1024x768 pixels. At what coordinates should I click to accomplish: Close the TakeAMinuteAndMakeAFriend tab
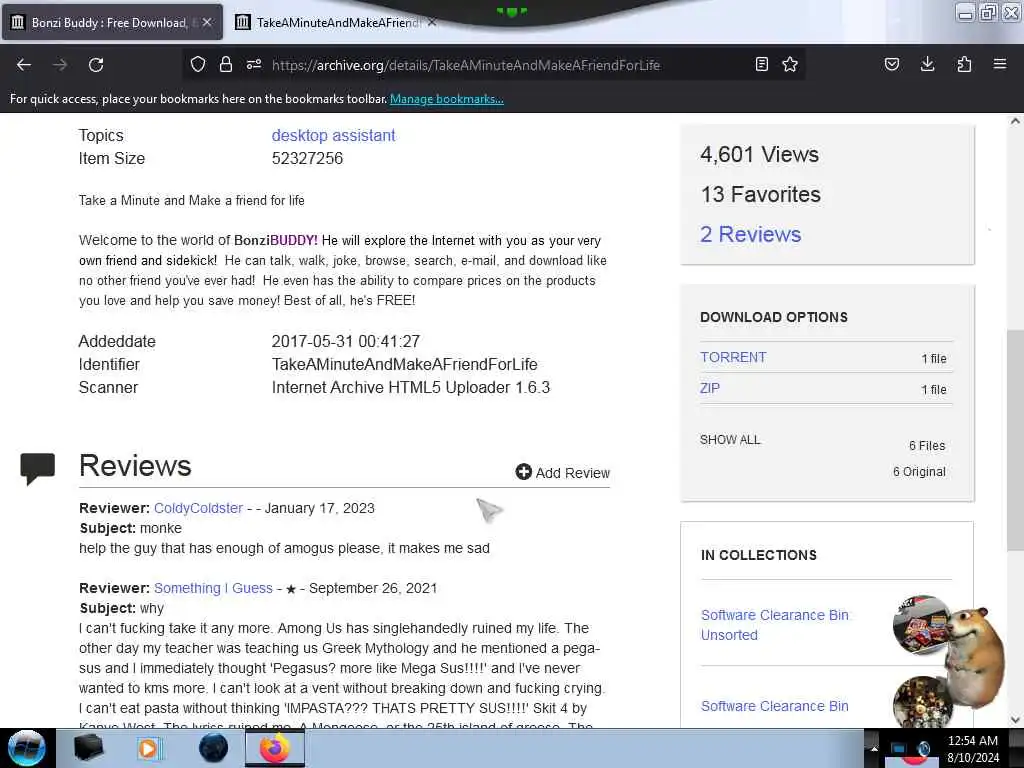(x=432, y=22)
